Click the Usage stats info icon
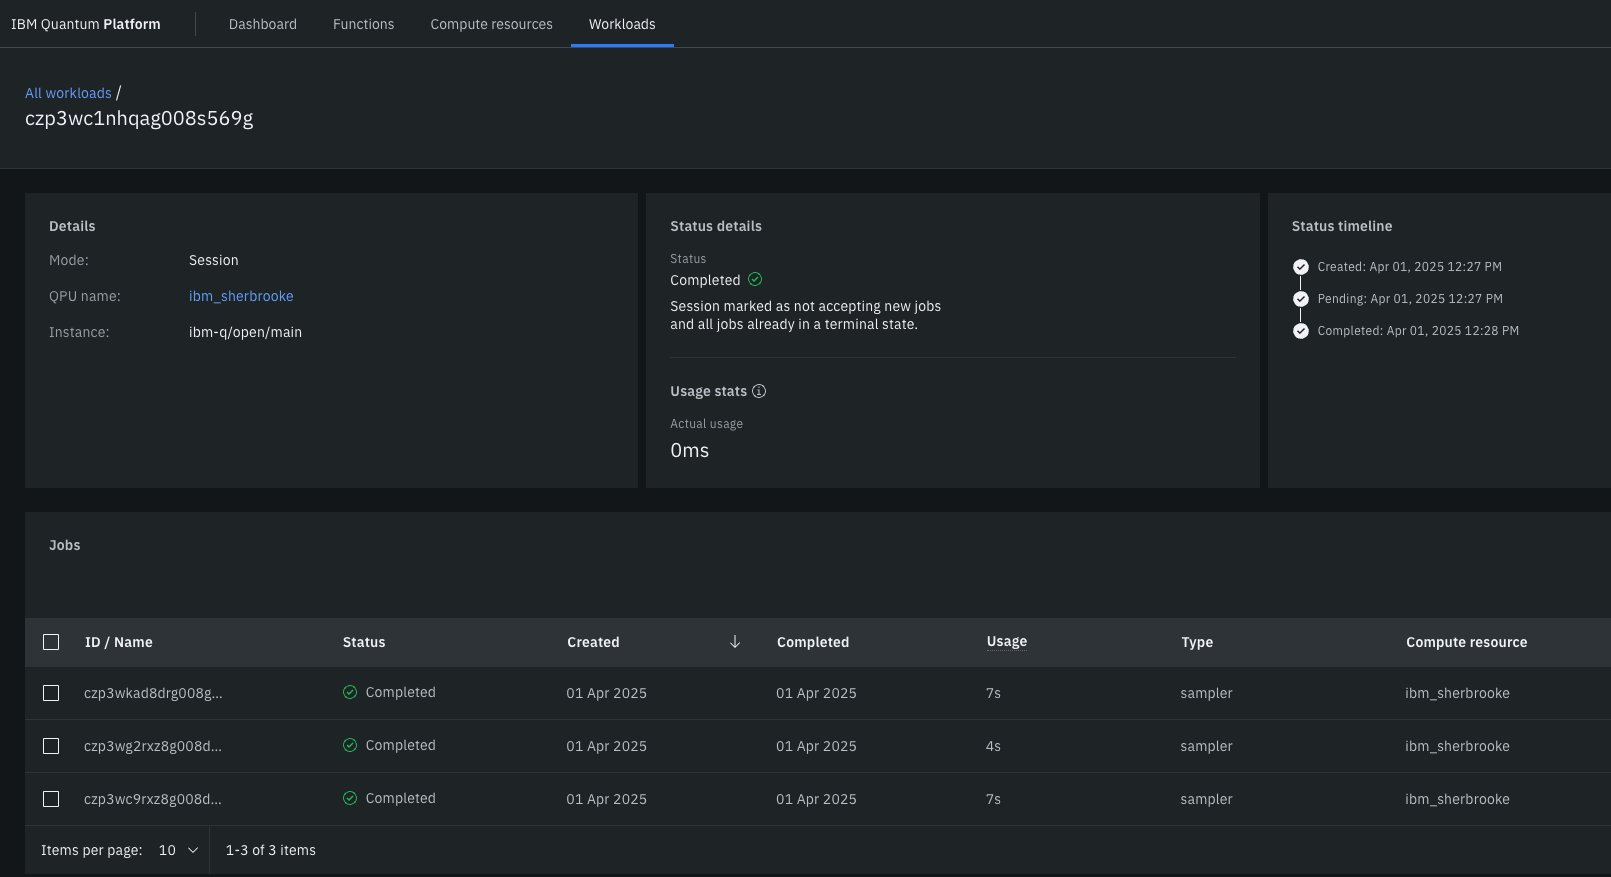This screenshot has width=1611, height=877. click(x=759, y=391)
